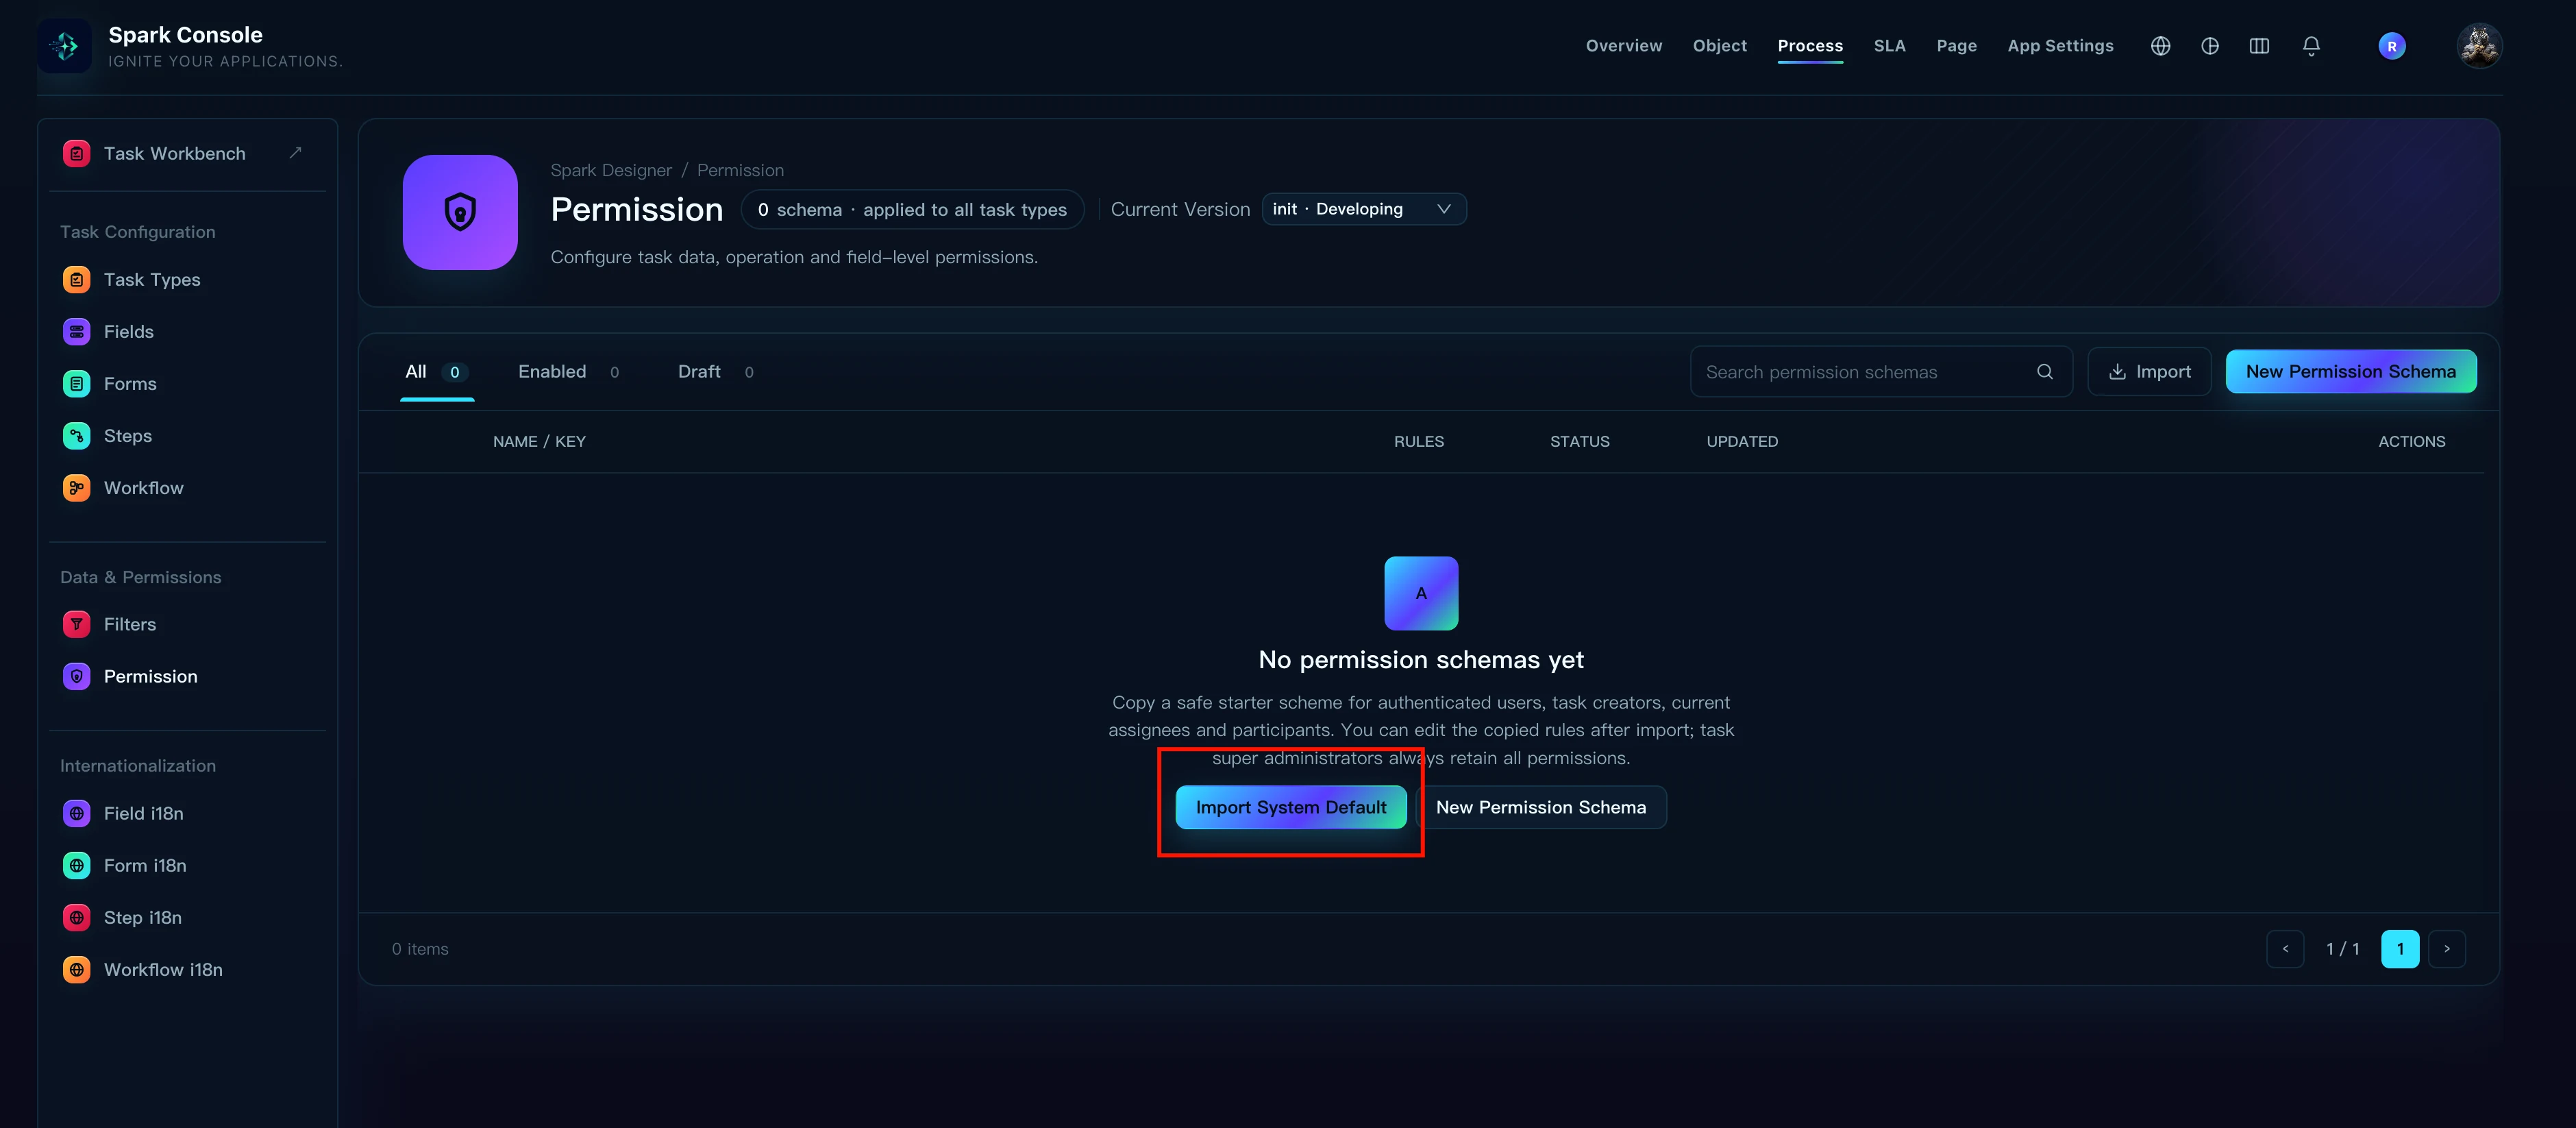Select page 1 pagination button
This screenshot has width=2576, height=1128.
2400,949
